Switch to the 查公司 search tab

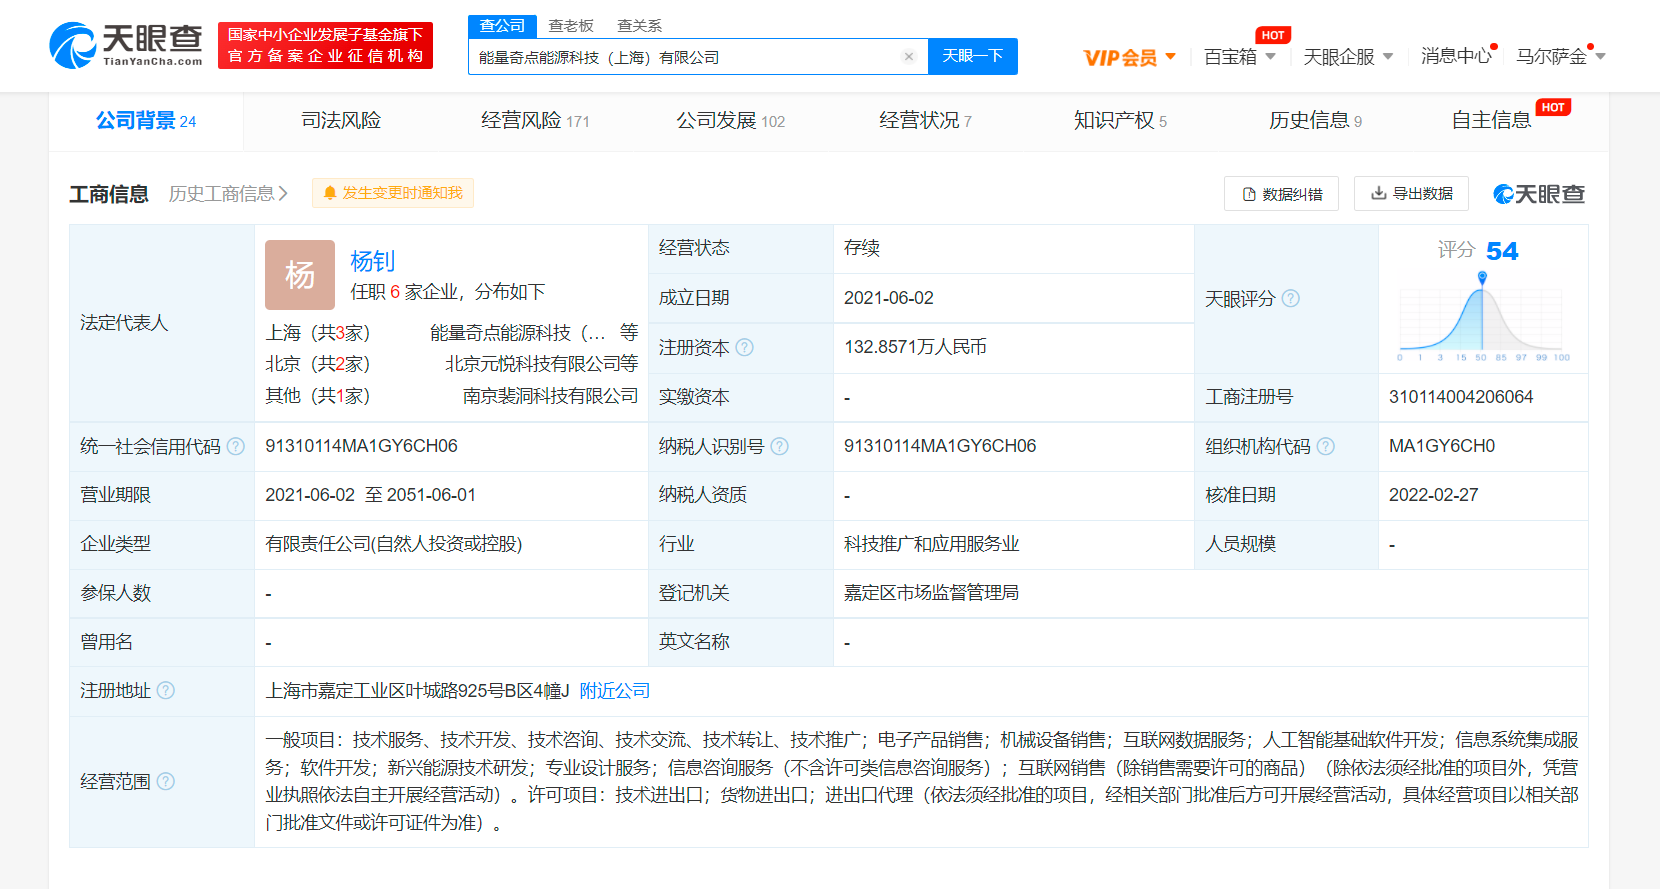[x=502, y=26]
